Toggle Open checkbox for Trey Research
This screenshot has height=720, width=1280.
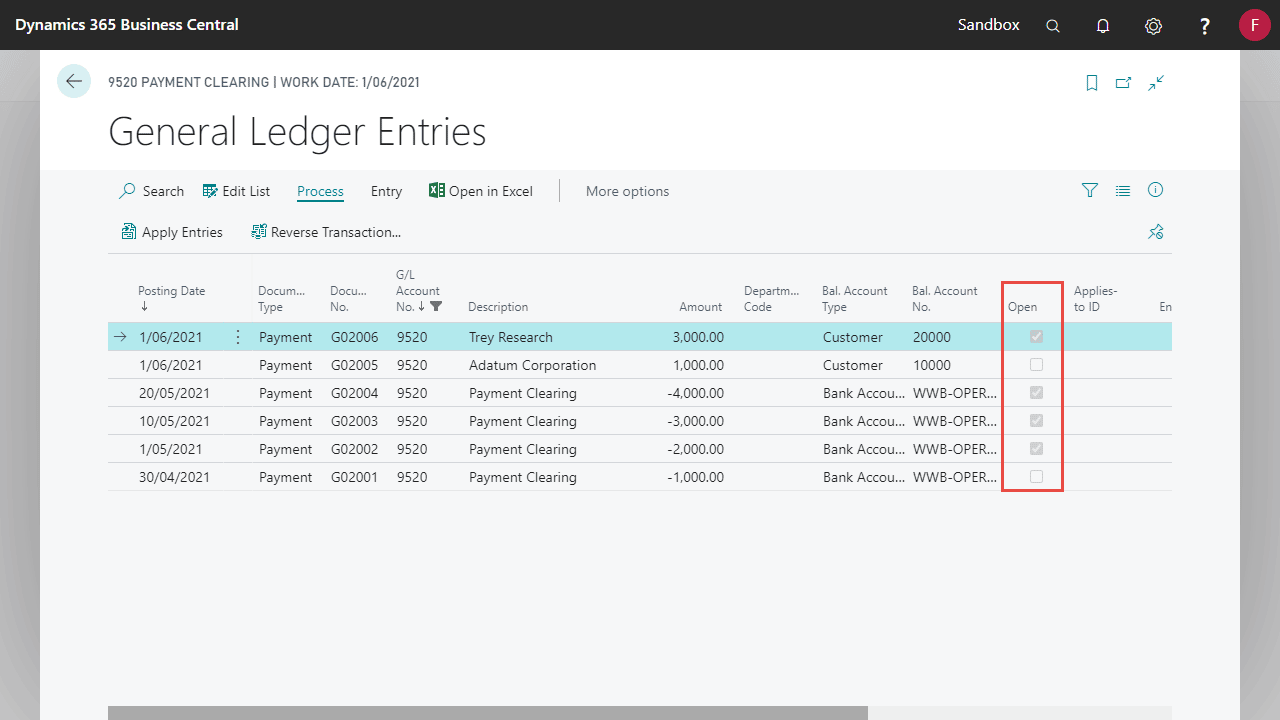(1036, 337)
